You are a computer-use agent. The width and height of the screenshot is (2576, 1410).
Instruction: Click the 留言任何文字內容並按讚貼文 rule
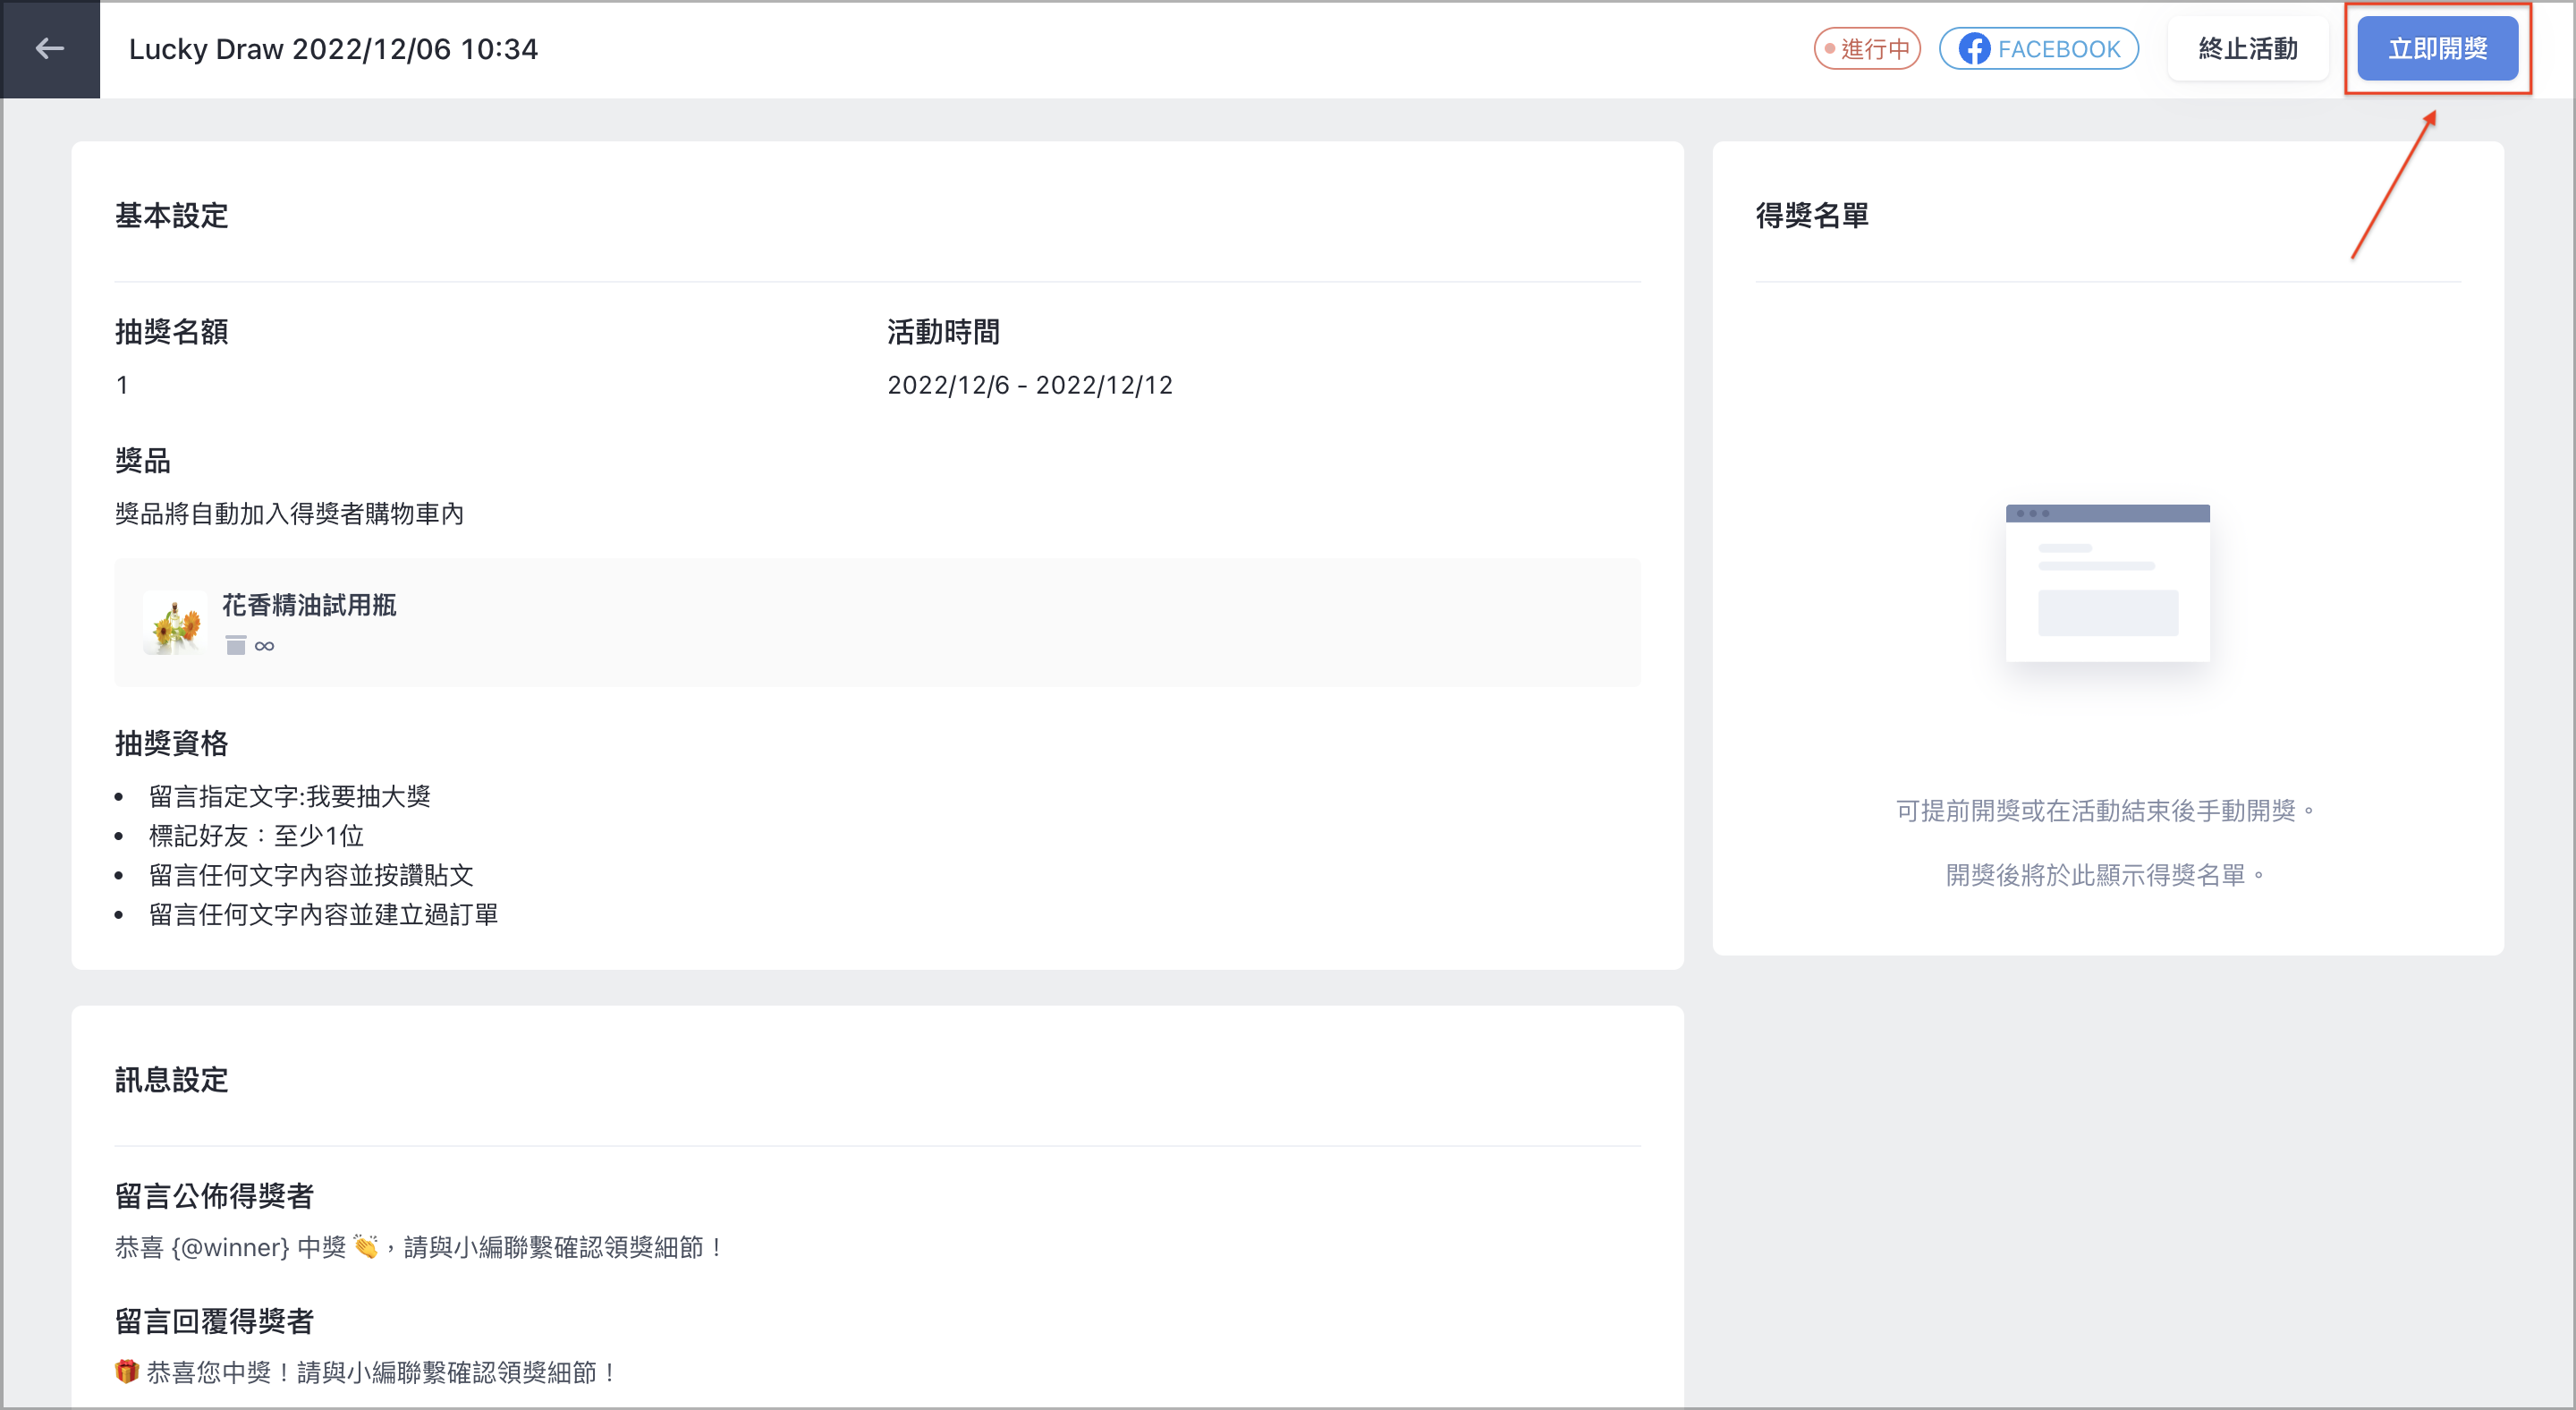click(x=311, y=875)
